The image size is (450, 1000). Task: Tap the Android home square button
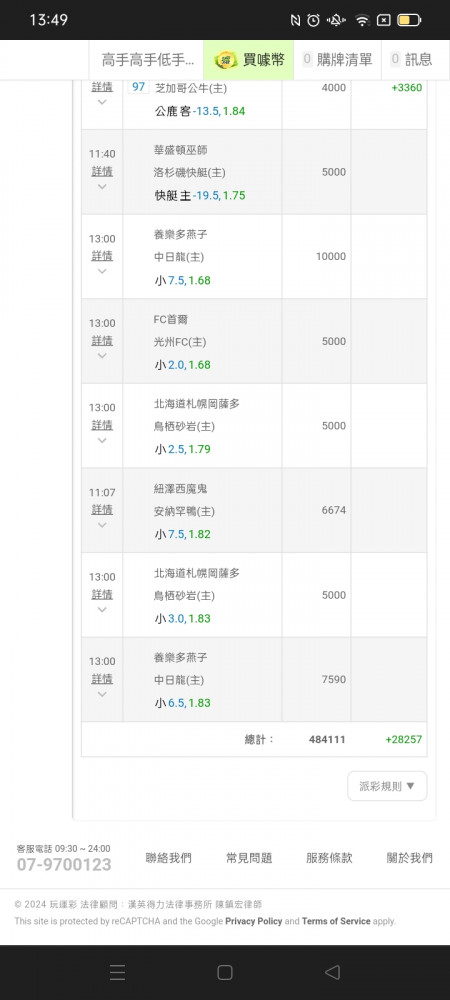[225, 972]
